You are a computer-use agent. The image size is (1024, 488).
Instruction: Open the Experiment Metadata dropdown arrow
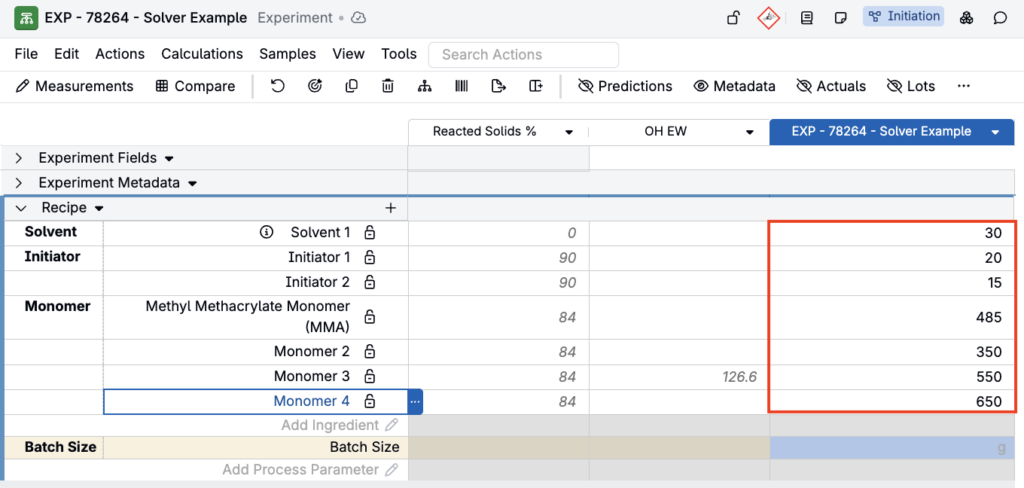tap(192, 184)
